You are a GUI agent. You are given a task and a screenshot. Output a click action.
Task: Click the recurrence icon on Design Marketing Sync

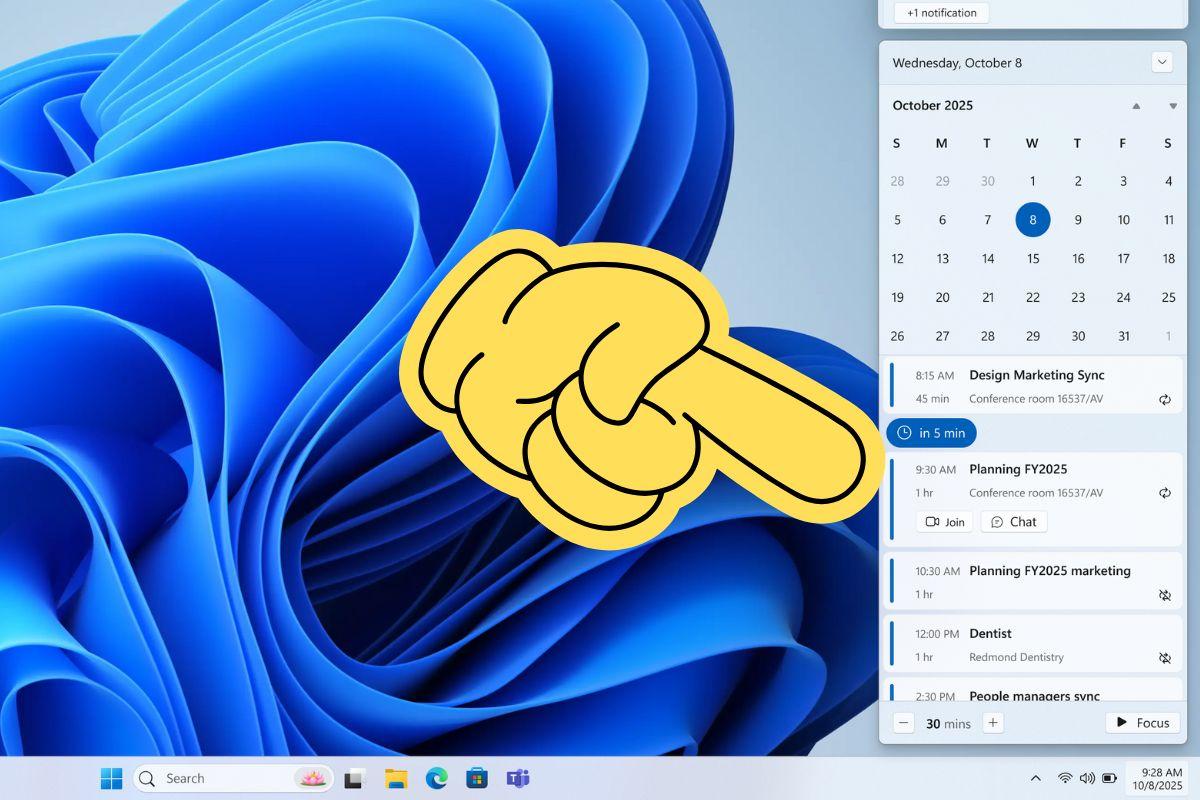(1165, 398)
